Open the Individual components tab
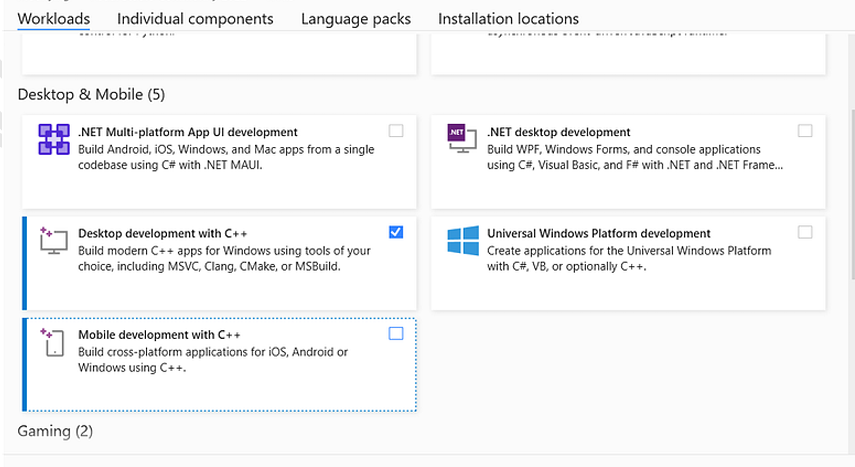 (195, 18)
